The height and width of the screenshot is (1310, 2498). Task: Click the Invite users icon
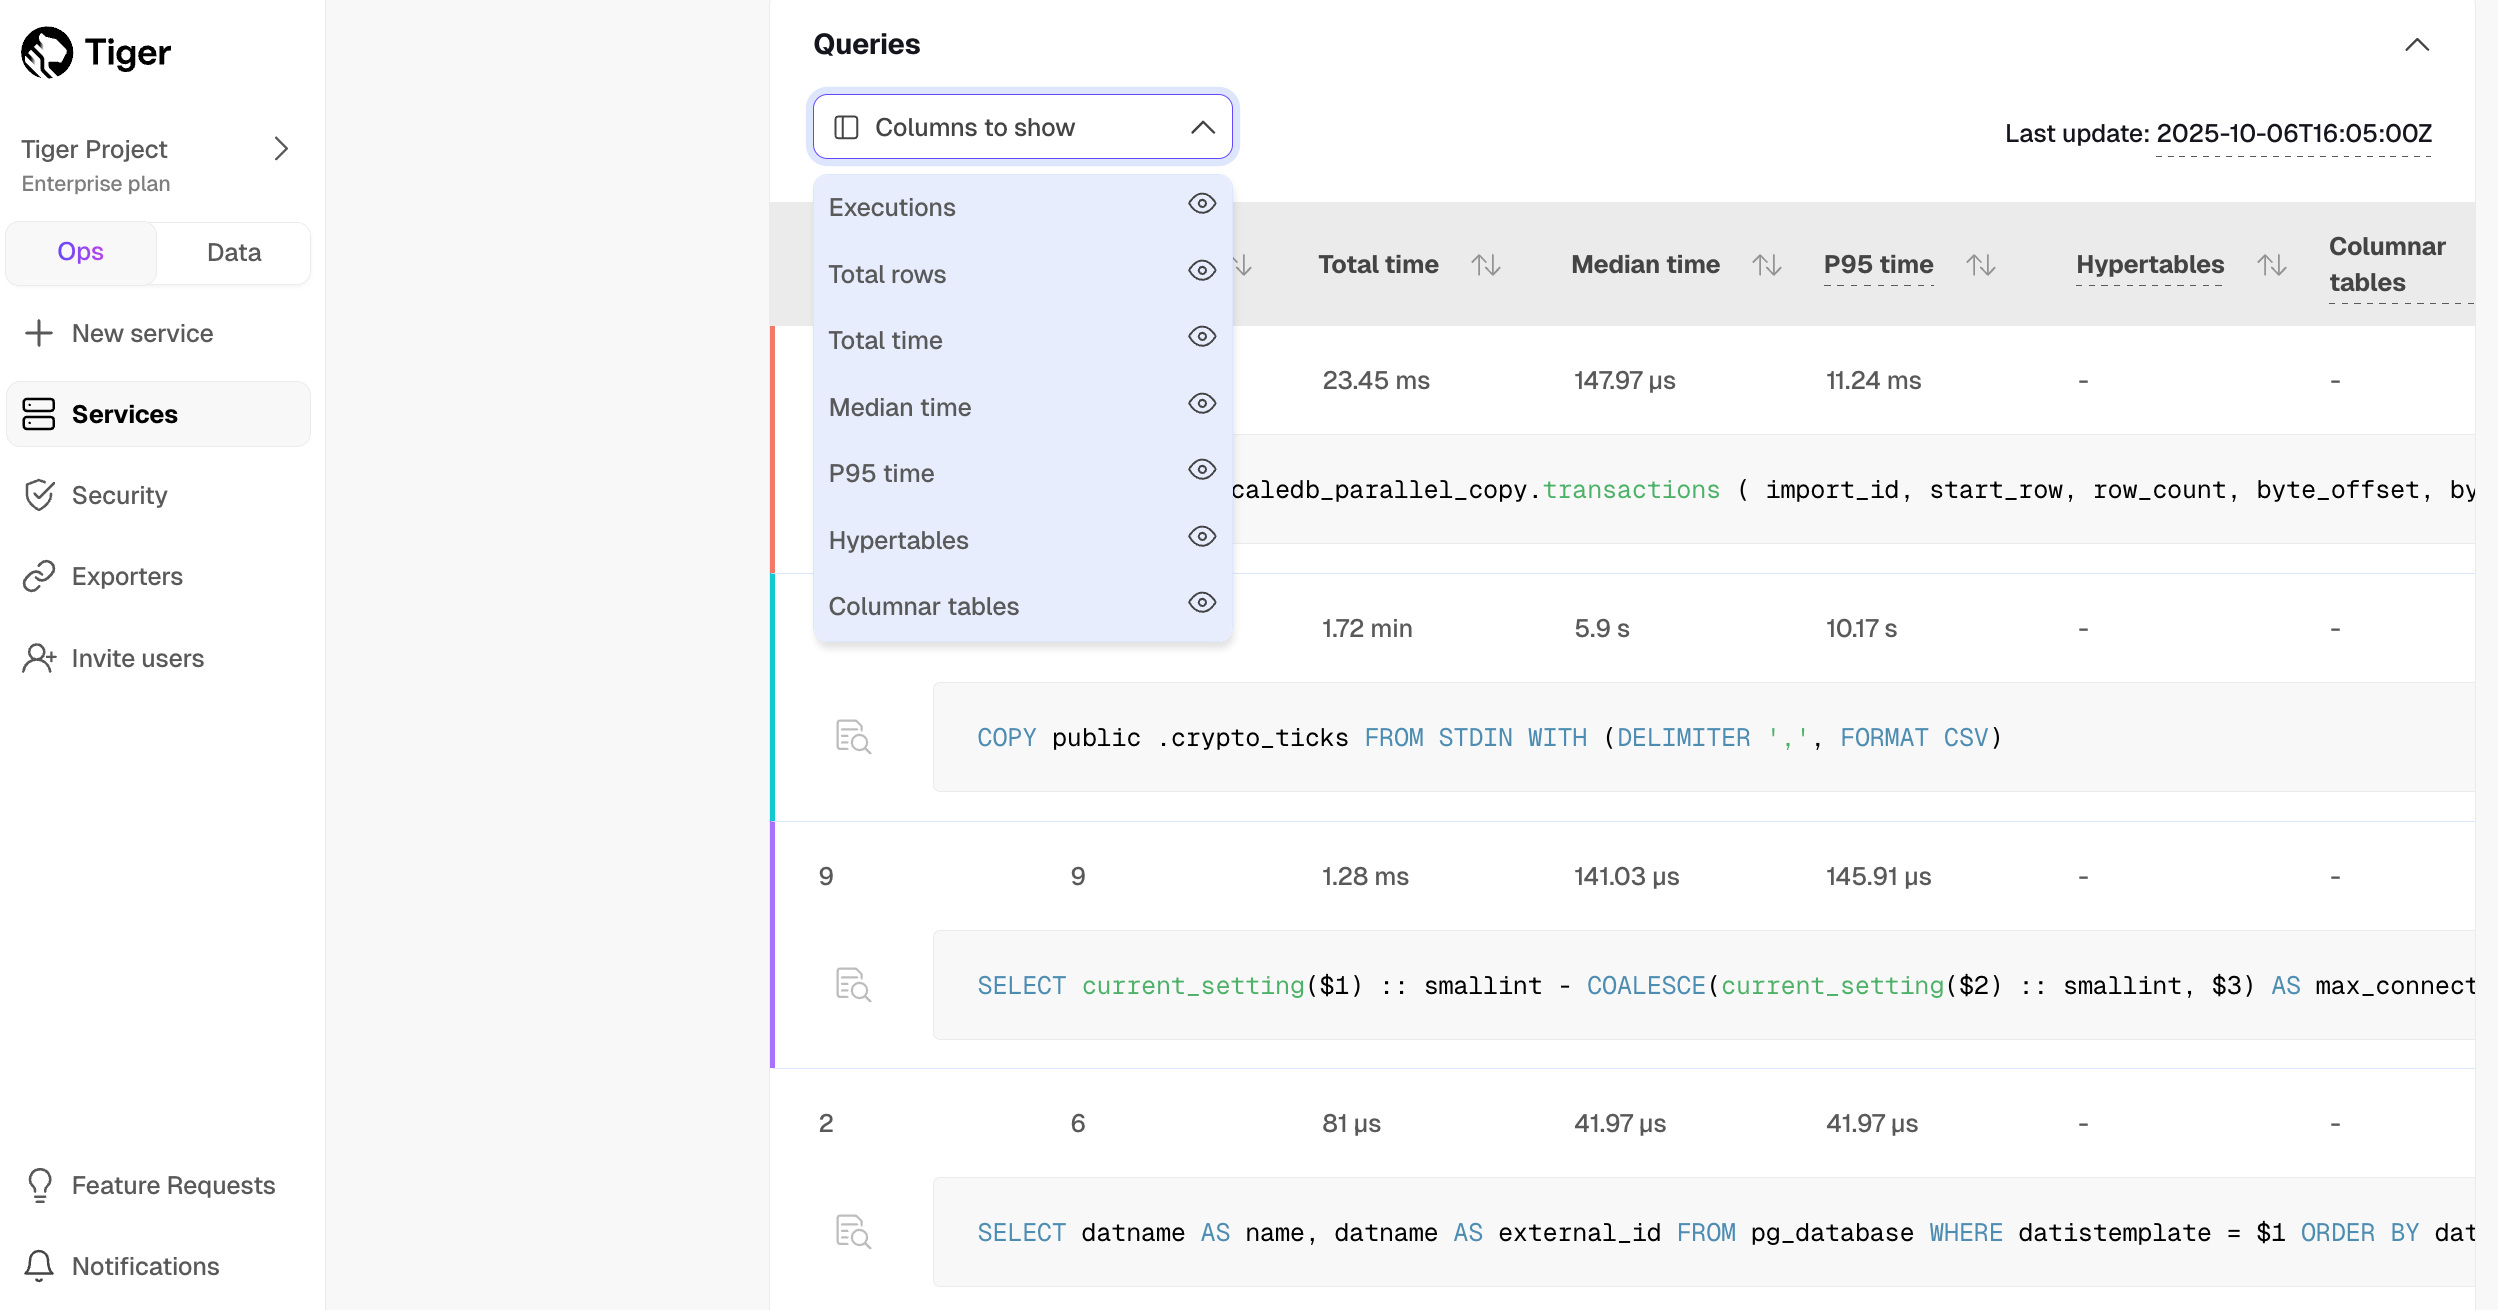[39, 658]
